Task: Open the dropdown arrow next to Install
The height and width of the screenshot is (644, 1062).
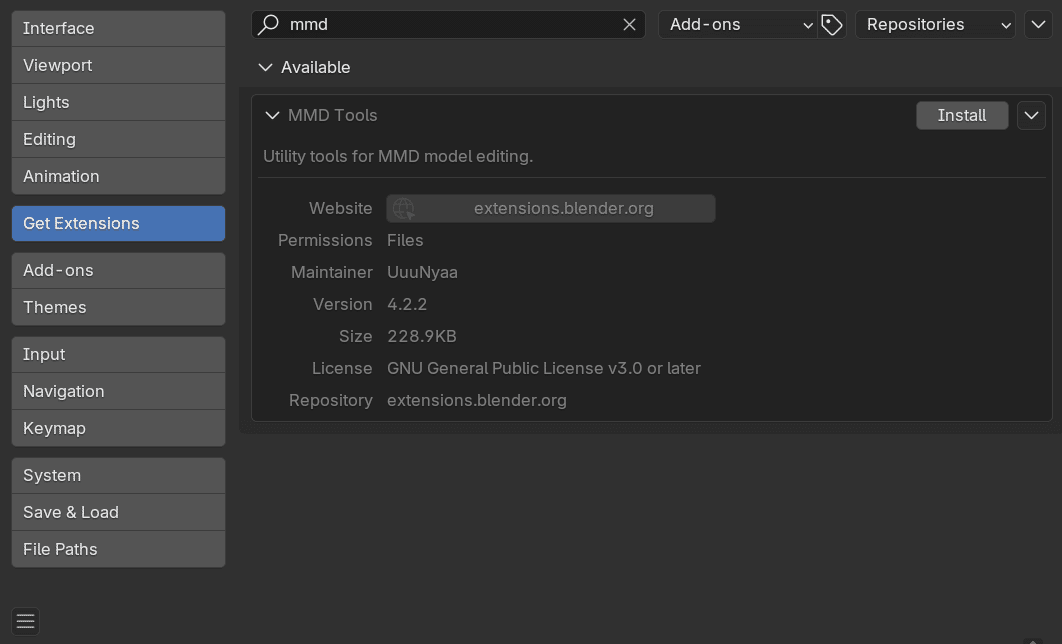Action: (1031, 115)
